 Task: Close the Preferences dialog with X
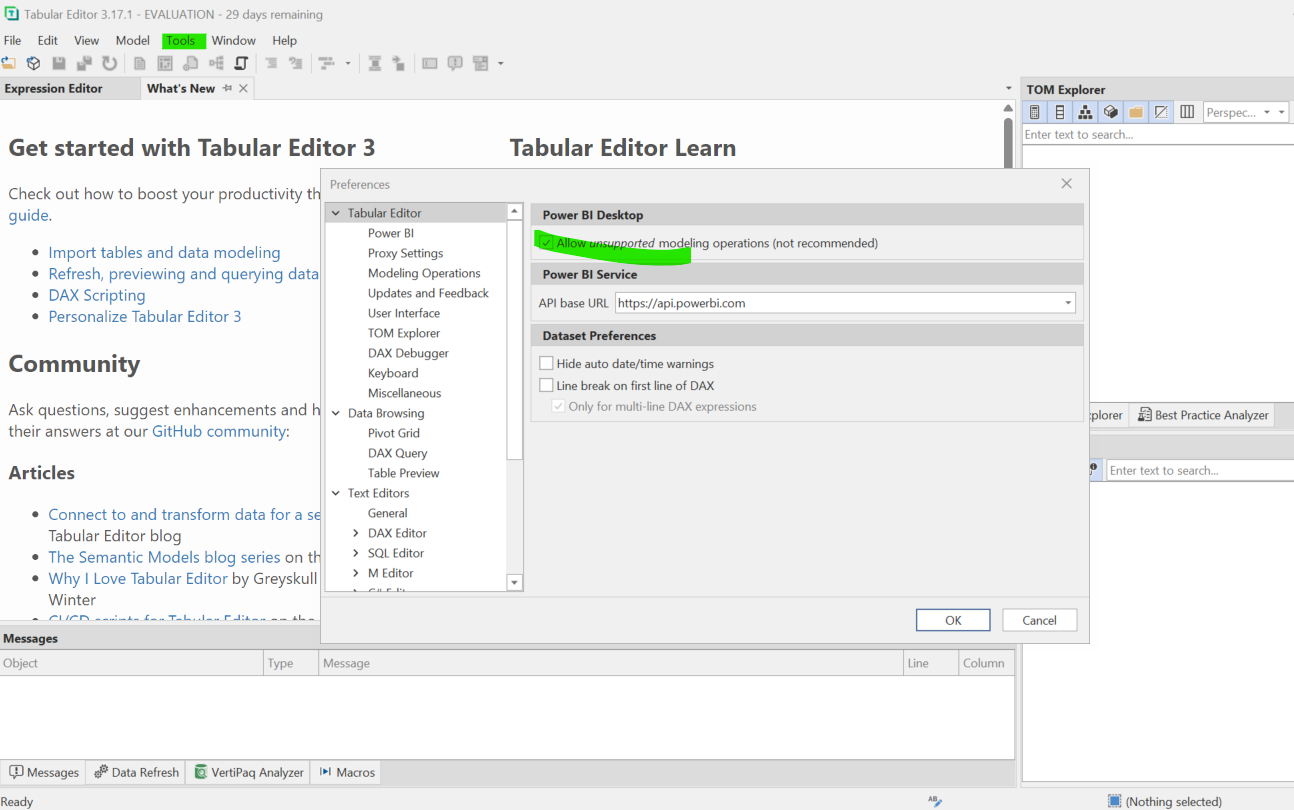click(x=1066, y=184)
